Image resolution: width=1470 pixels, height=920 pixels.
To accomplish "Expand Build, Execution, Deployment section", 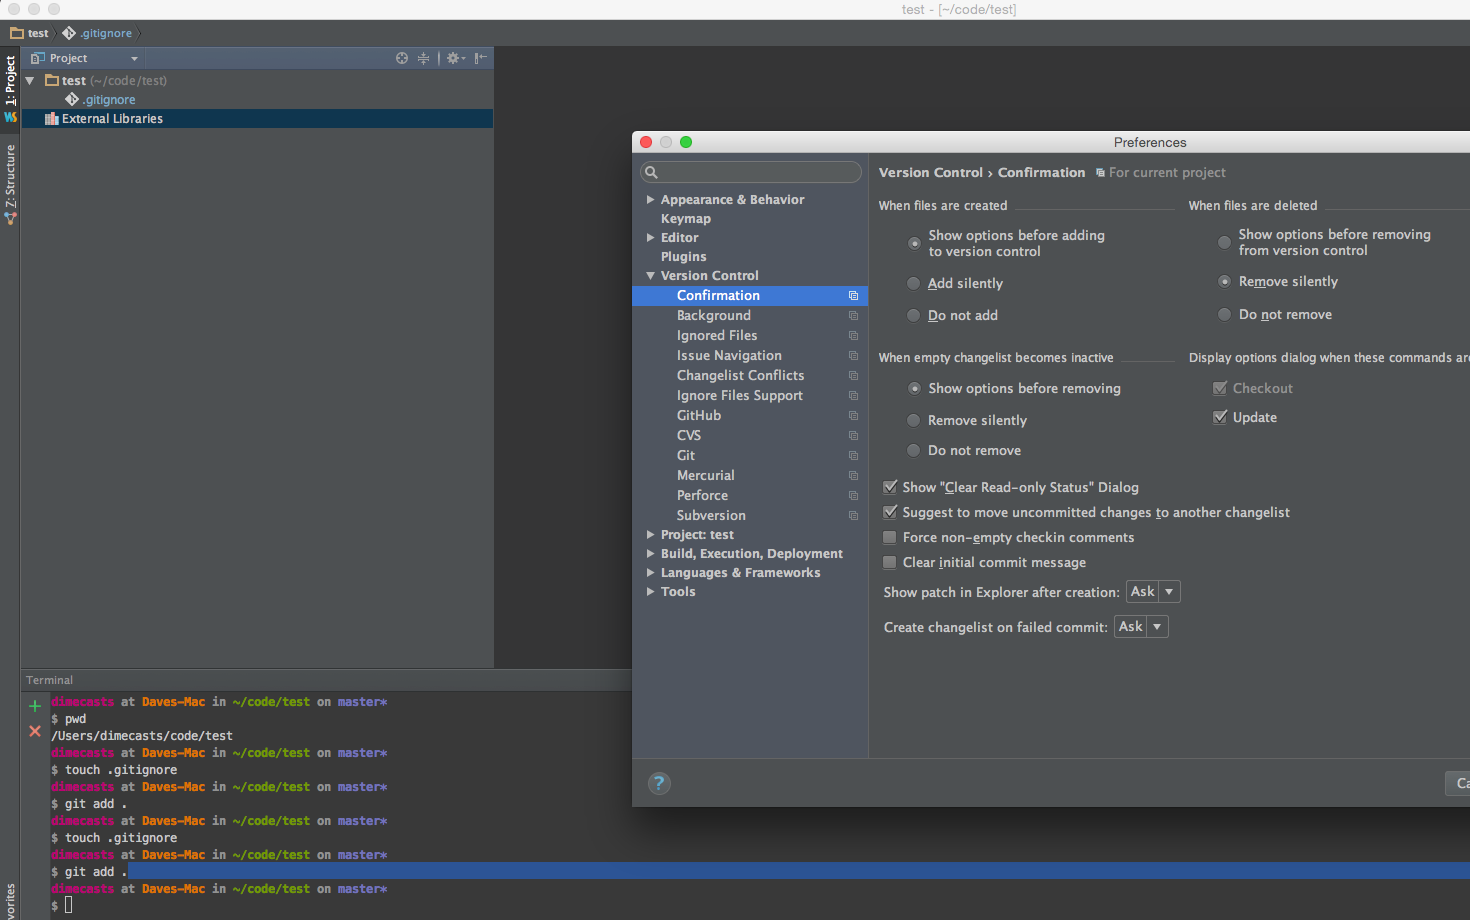I will click(650, 554).
